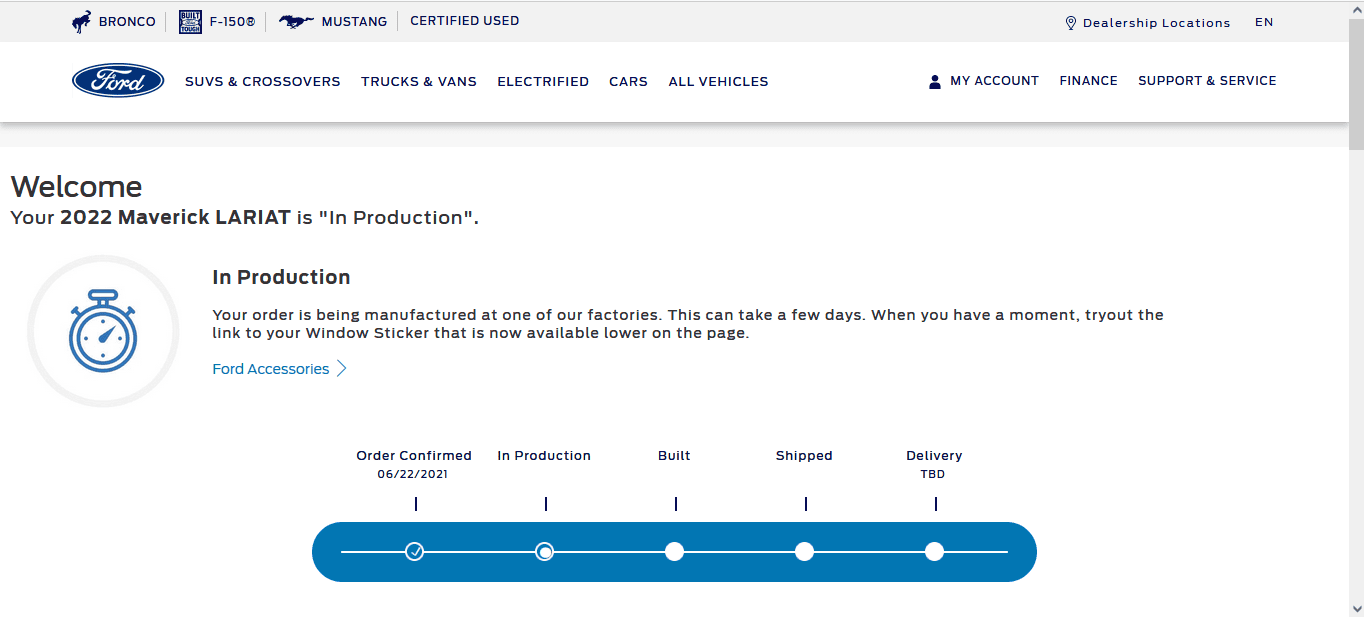Open MY ACCOUNT menu
This screenshot has width=1364, height=617.
[x=994, y=81]
